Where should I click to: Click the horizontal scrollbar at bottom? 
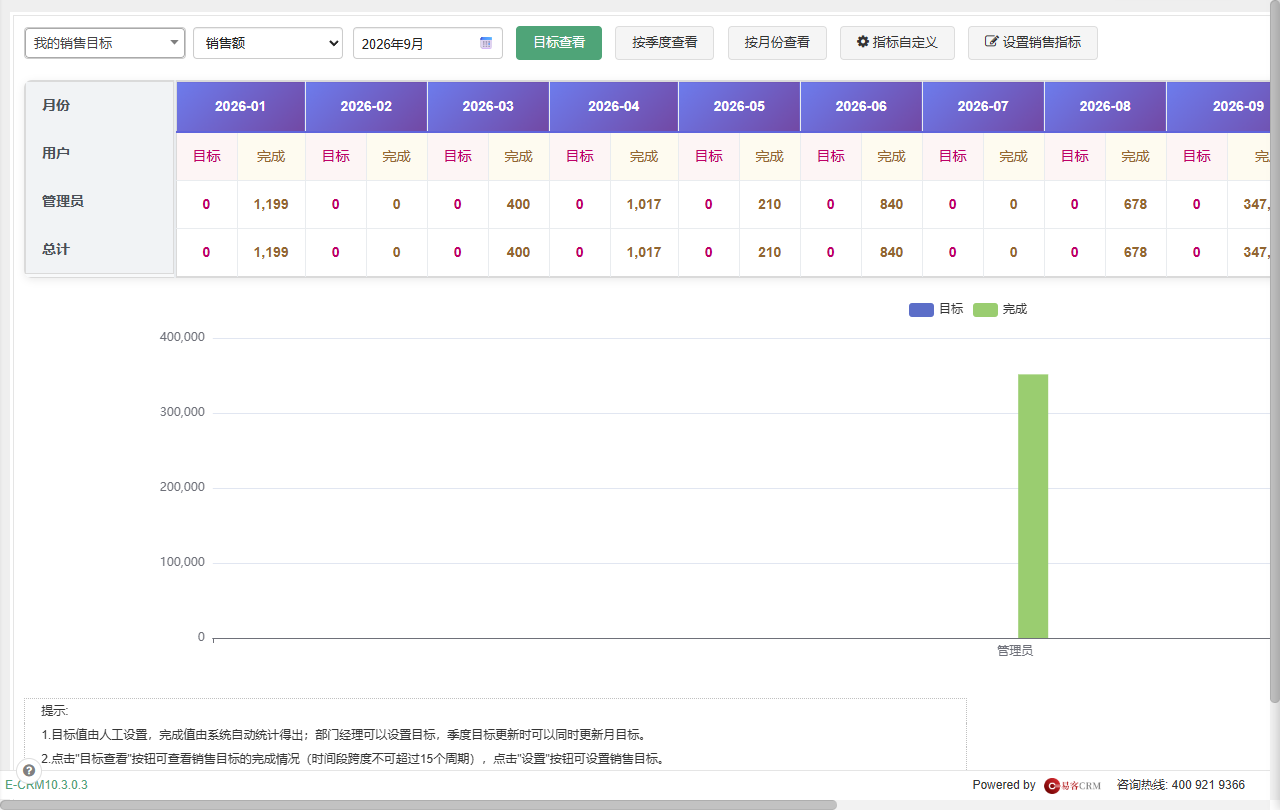pos(418,804)
